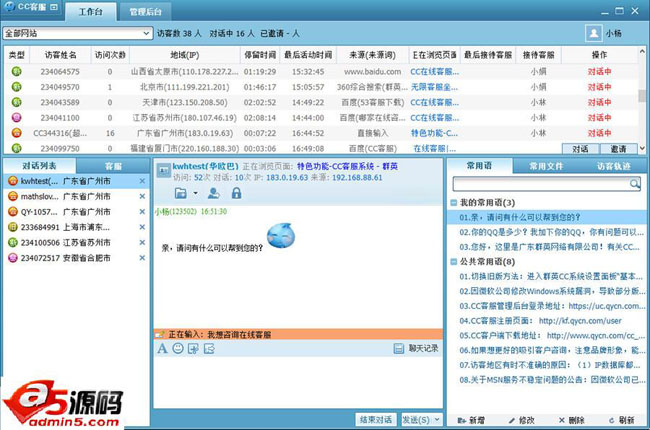
Task: Click 新增 to add a phrase
Action: tap(469, 419)
